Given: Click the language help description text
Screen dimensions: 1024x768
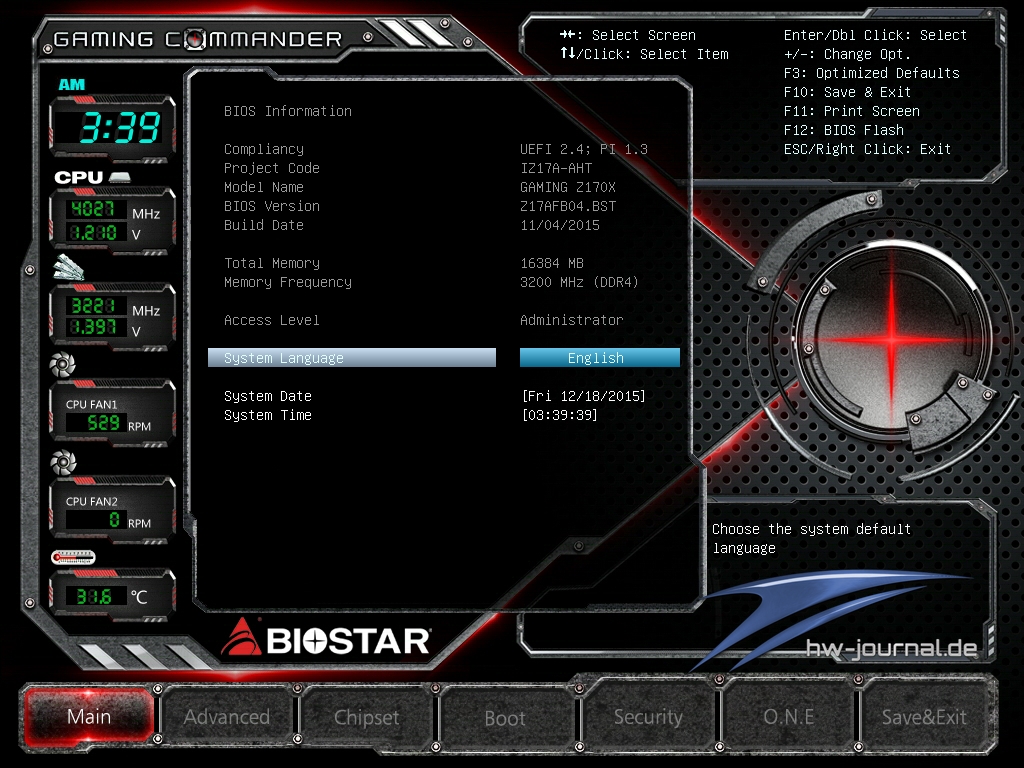Looking at the screenshot, I should pyautogui.click(x=811, y=538).
